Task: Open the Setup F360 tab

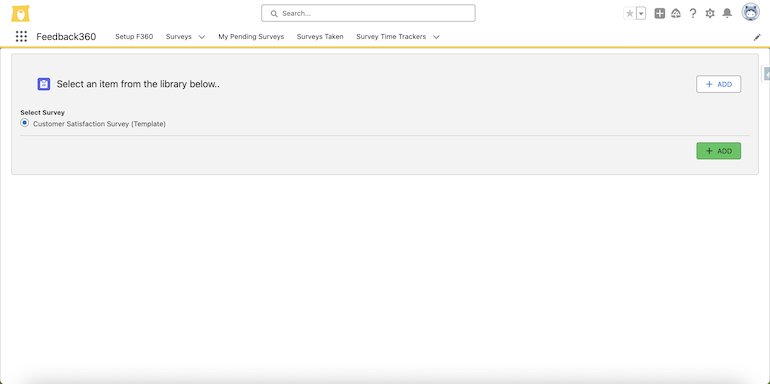Action: (x=134, y=36)
